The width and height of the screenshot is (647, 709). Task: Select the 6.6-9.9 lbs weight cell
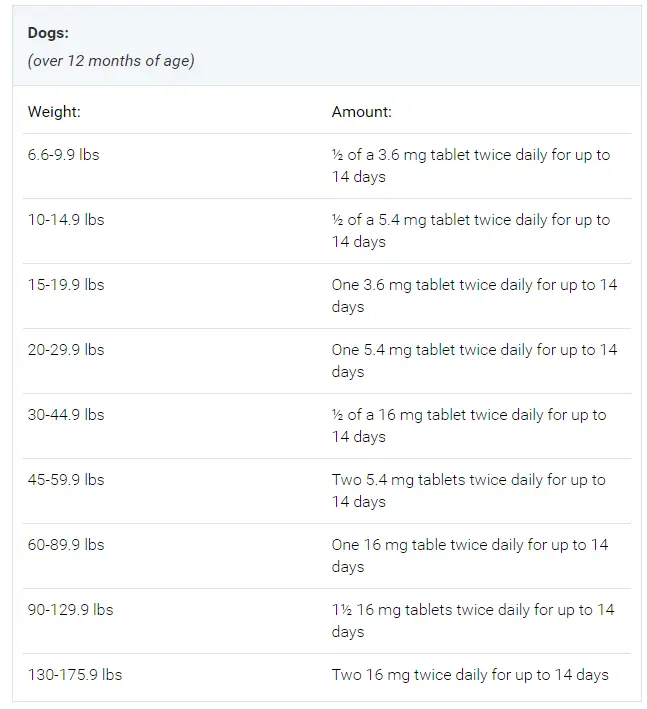[x=63, y=155]
